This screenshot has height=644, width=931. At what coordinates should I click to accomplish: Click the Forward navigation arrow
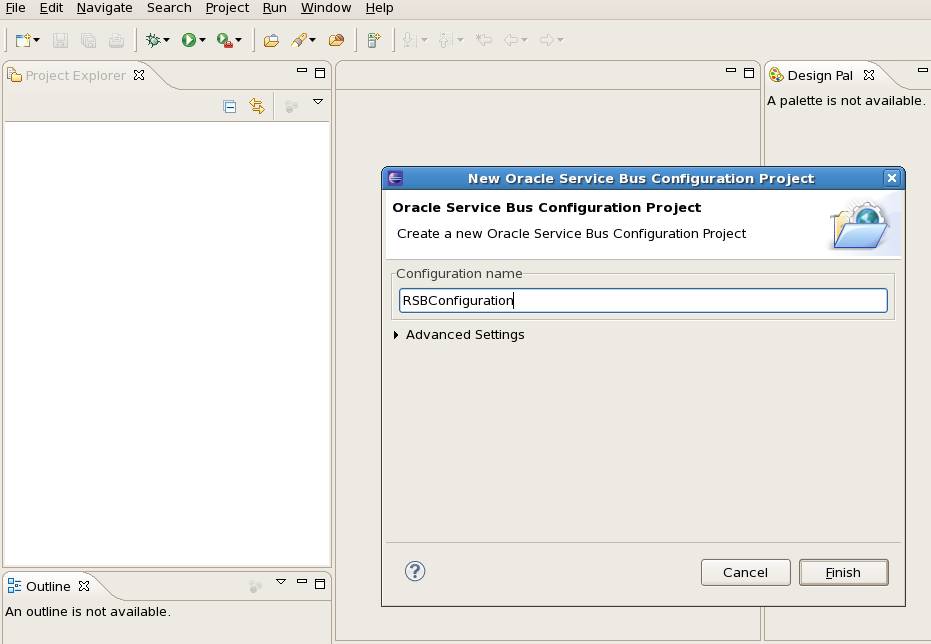547,40
